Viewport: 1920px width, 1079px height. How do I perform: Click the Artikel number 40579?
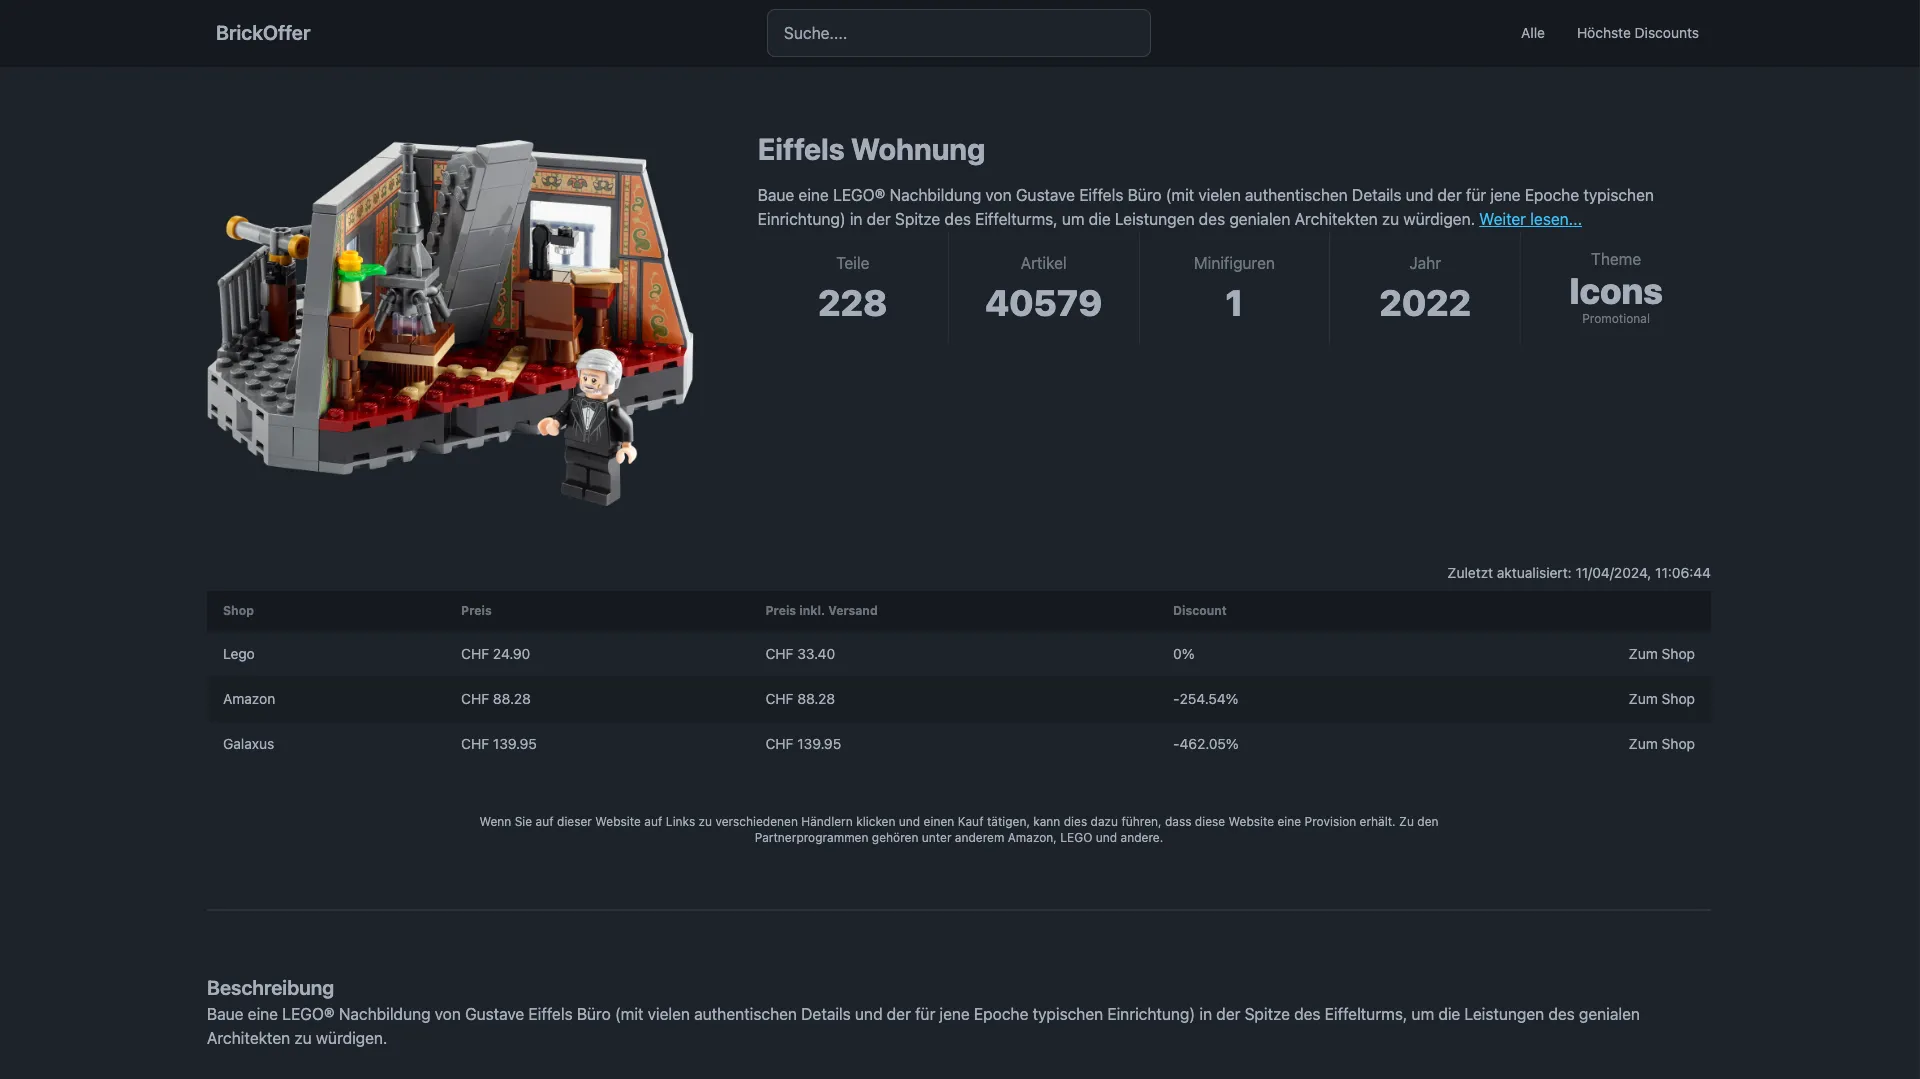[1043, 303]
